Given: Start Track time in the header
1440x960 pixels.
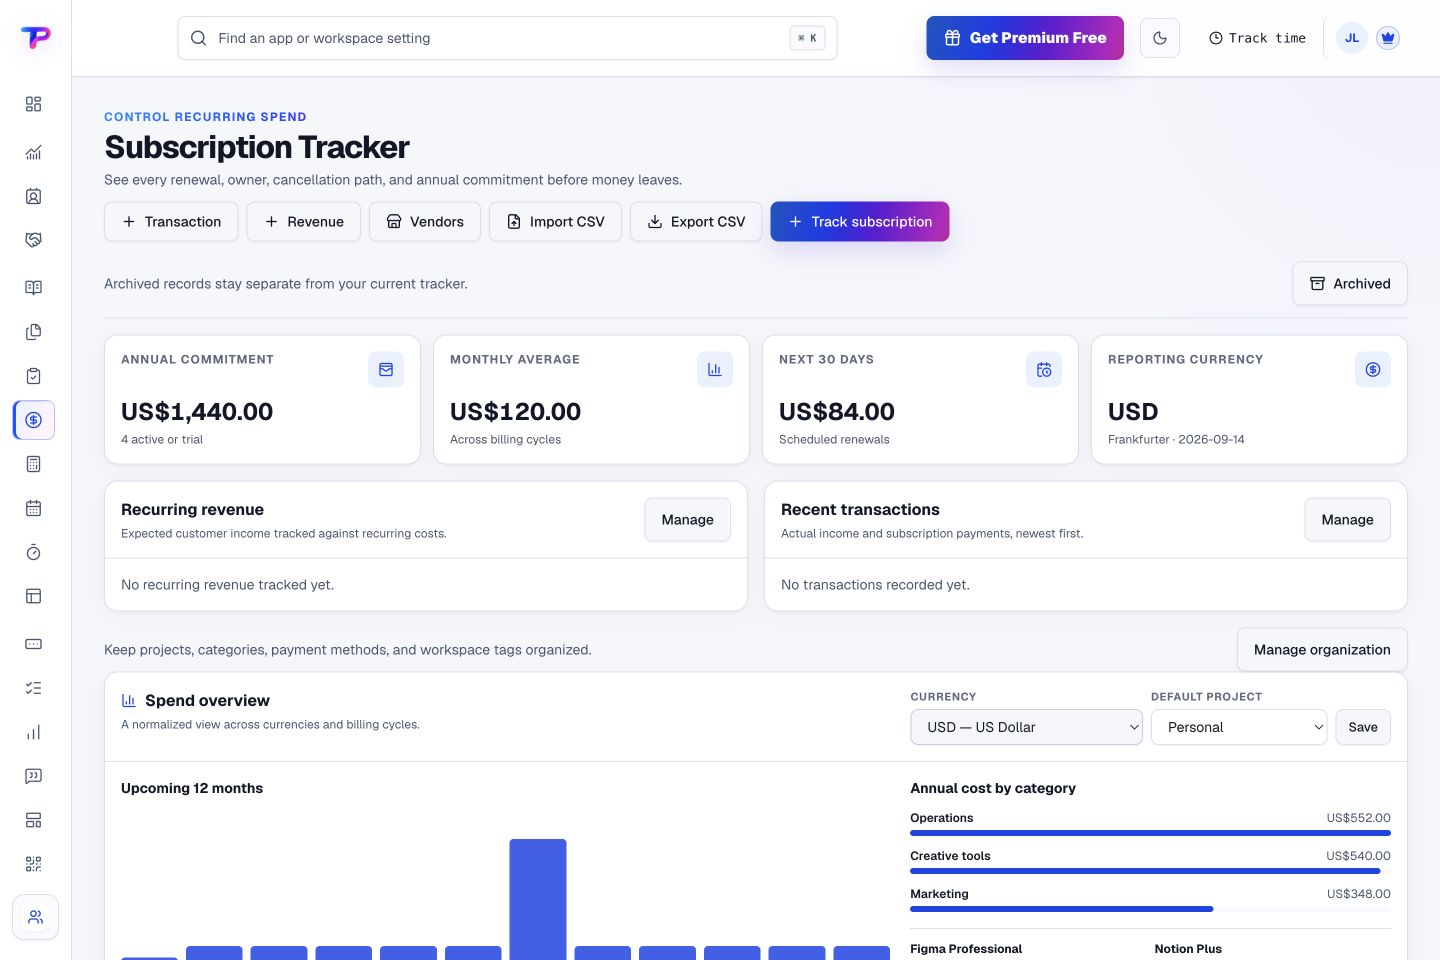Looking at the screenshot, I should tap(1257, 38).
